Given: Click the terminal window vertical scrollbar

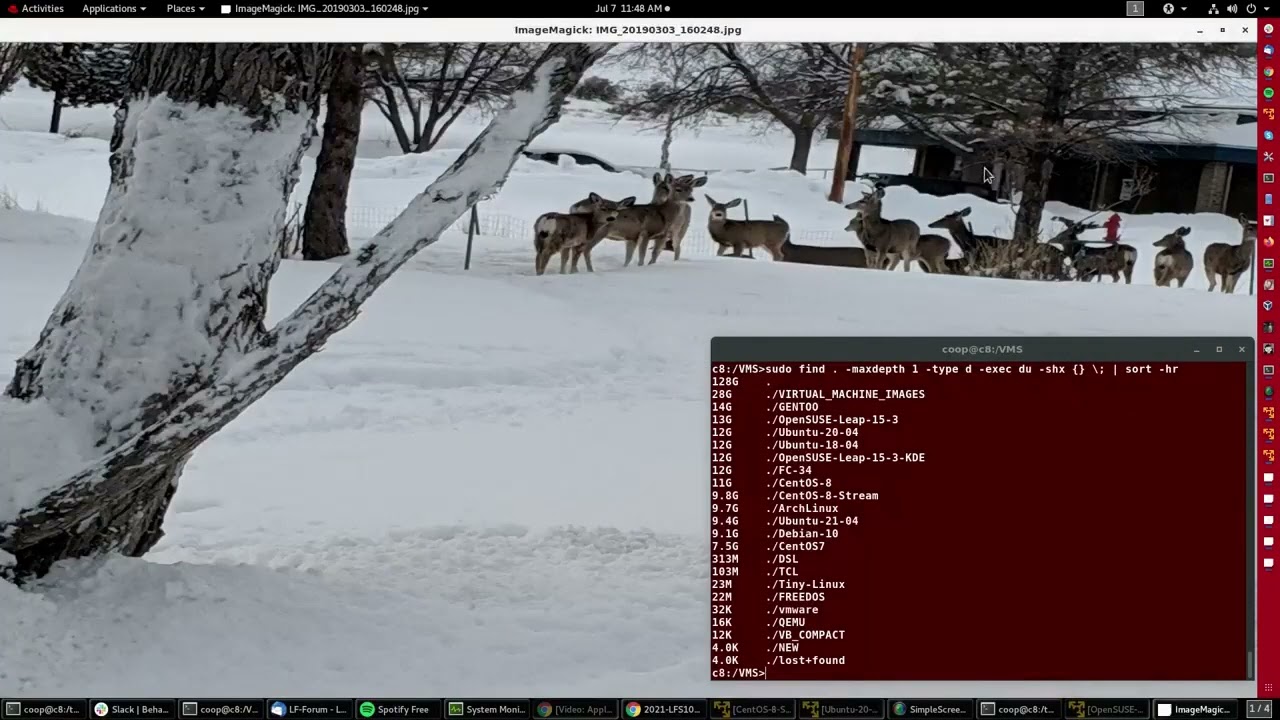Looking at the screenshot, I should click(x=1250, y=663).
